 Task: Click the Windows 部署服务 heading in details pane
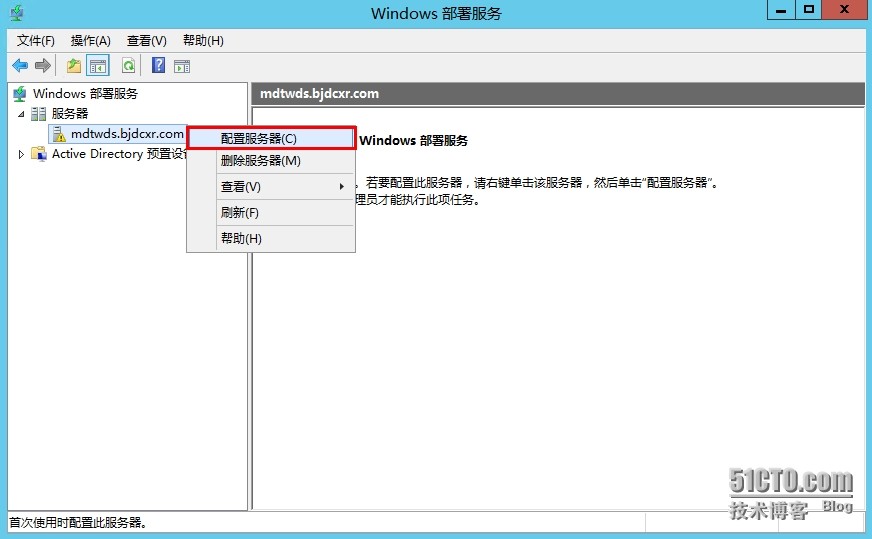(413, 140)
